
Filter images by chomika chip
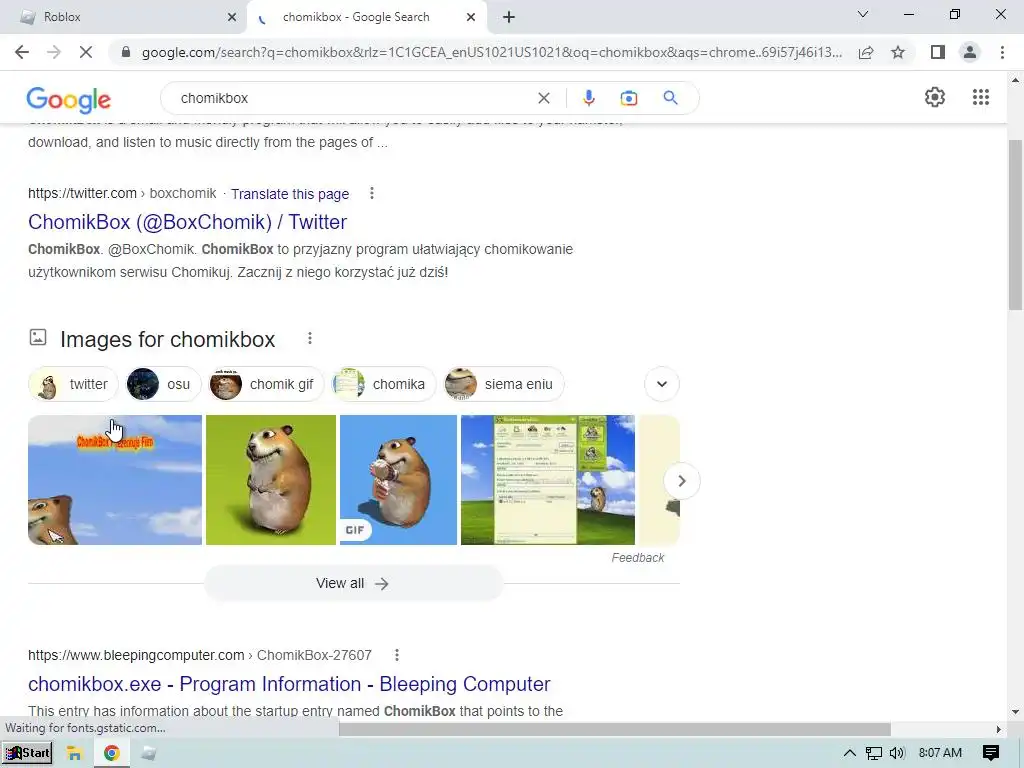[383, 384]
